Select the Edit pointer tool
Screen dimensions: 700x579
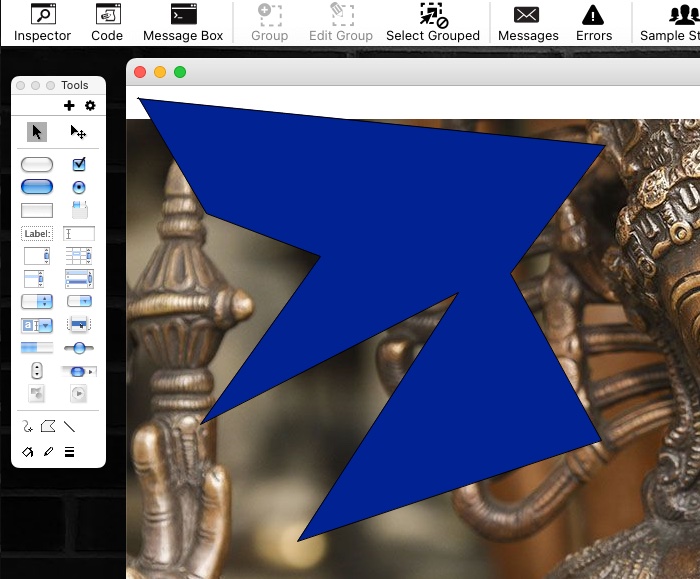pyautogui.click(x=78, y=132)
